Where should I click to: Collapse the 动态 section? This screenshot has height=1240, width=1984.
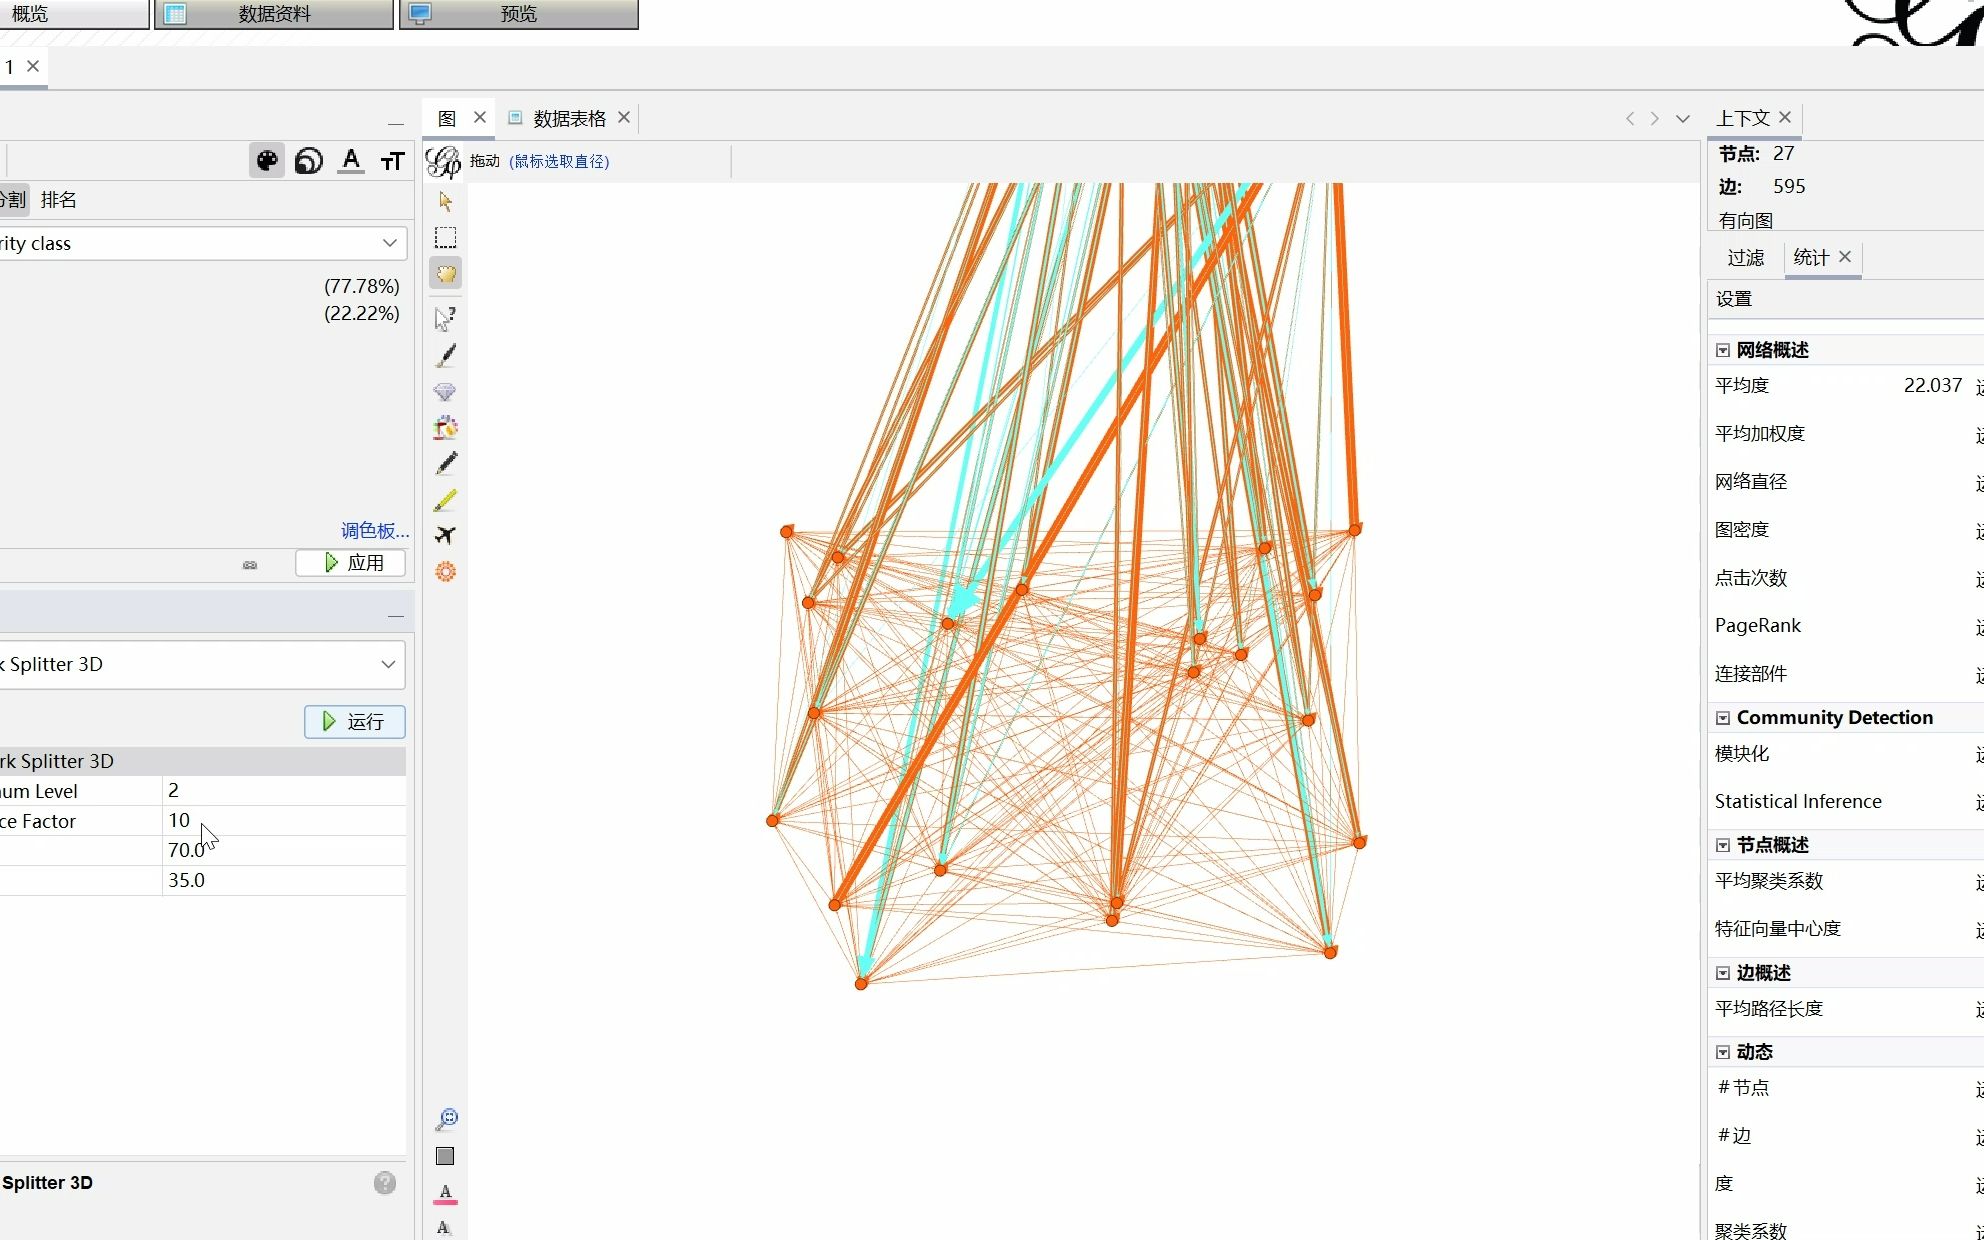[1723, 1052]
